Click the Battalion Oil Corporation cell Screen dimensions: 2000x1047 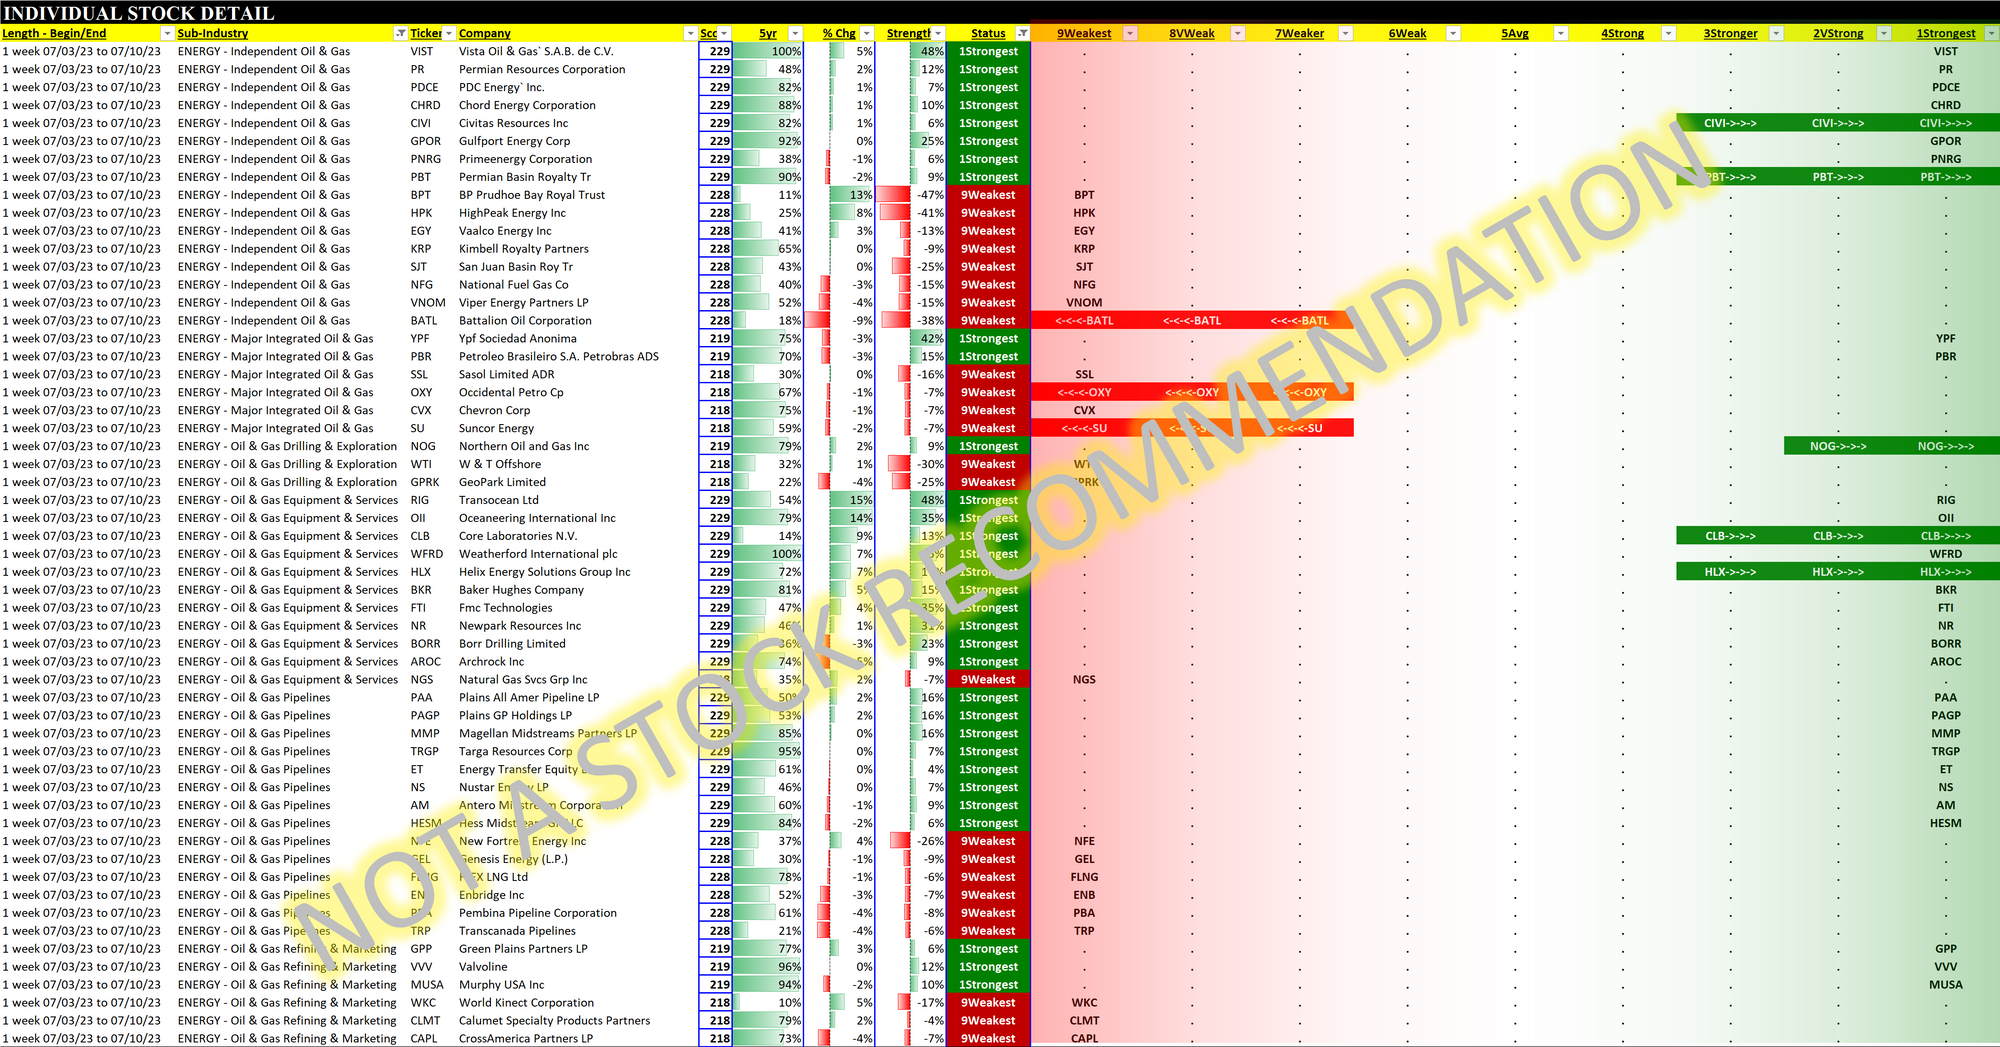tap(577, 321)
